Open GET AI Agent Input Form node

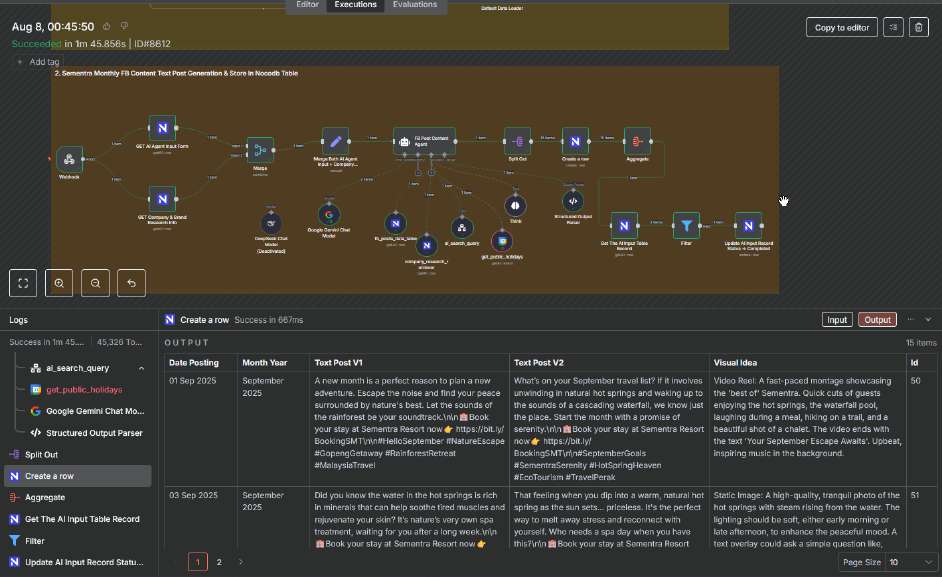[x=162, y=128]
